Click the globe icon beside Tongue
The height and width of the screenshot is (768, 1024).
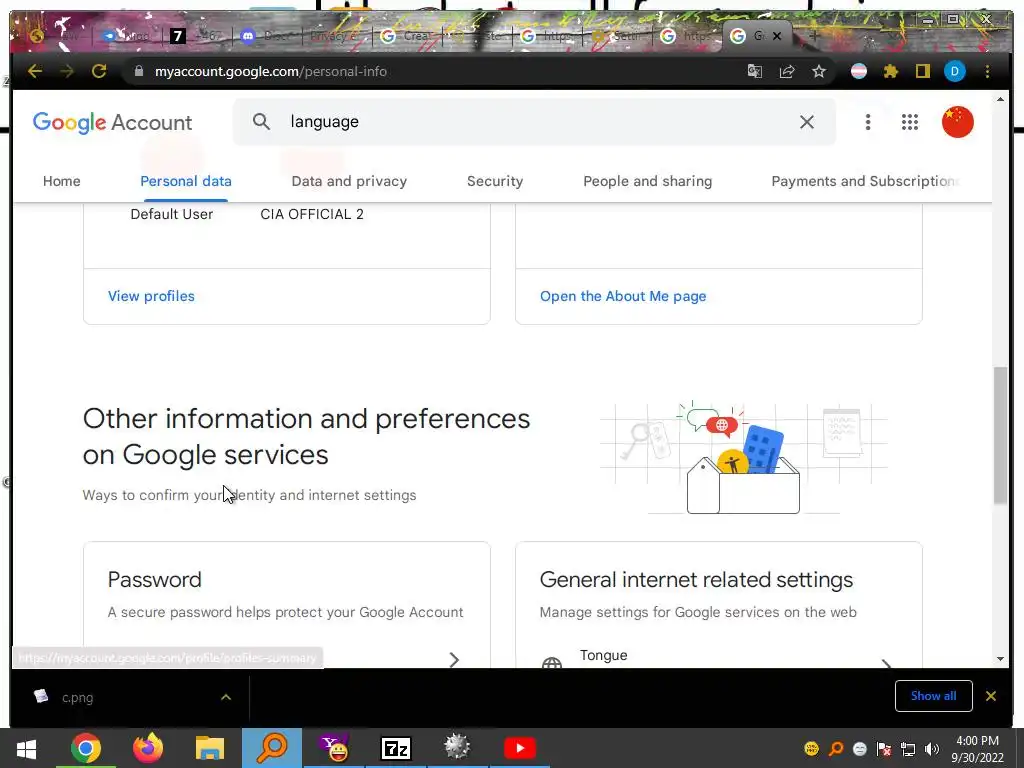coord(552,662)
